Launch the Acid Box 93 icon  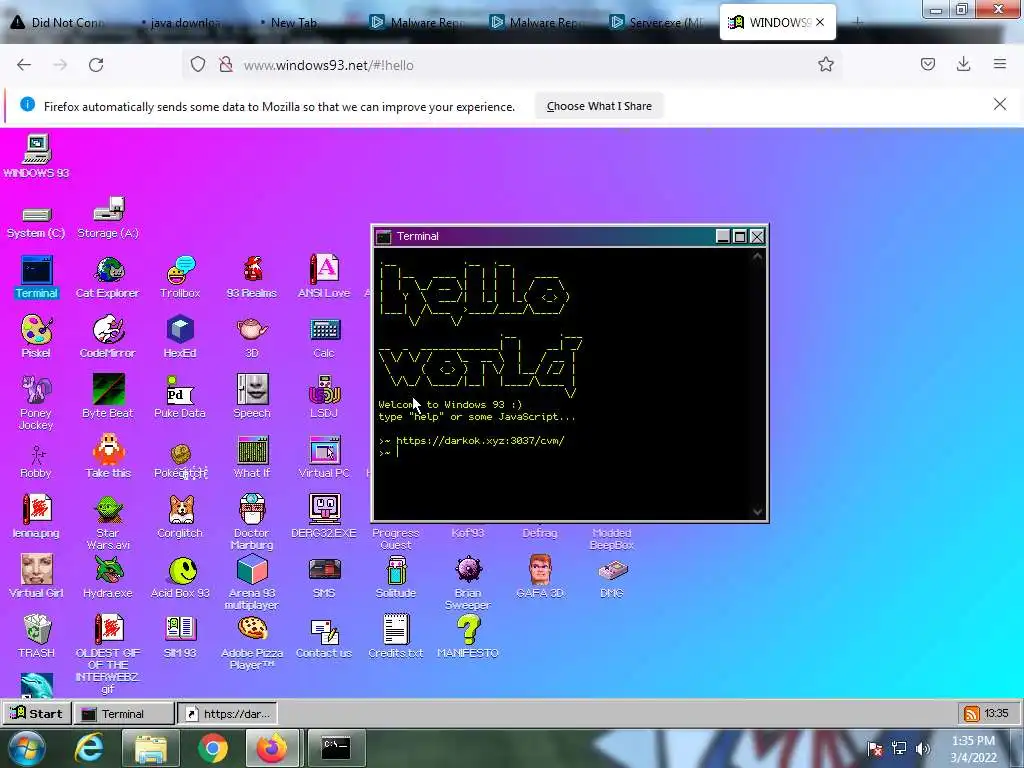click(180, 577)
